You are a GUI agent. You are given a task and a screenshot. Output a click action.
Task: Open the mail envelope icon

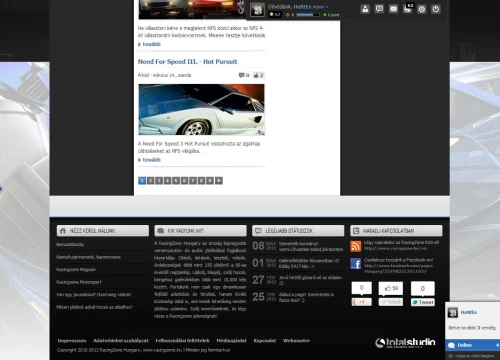click(393, 9)
